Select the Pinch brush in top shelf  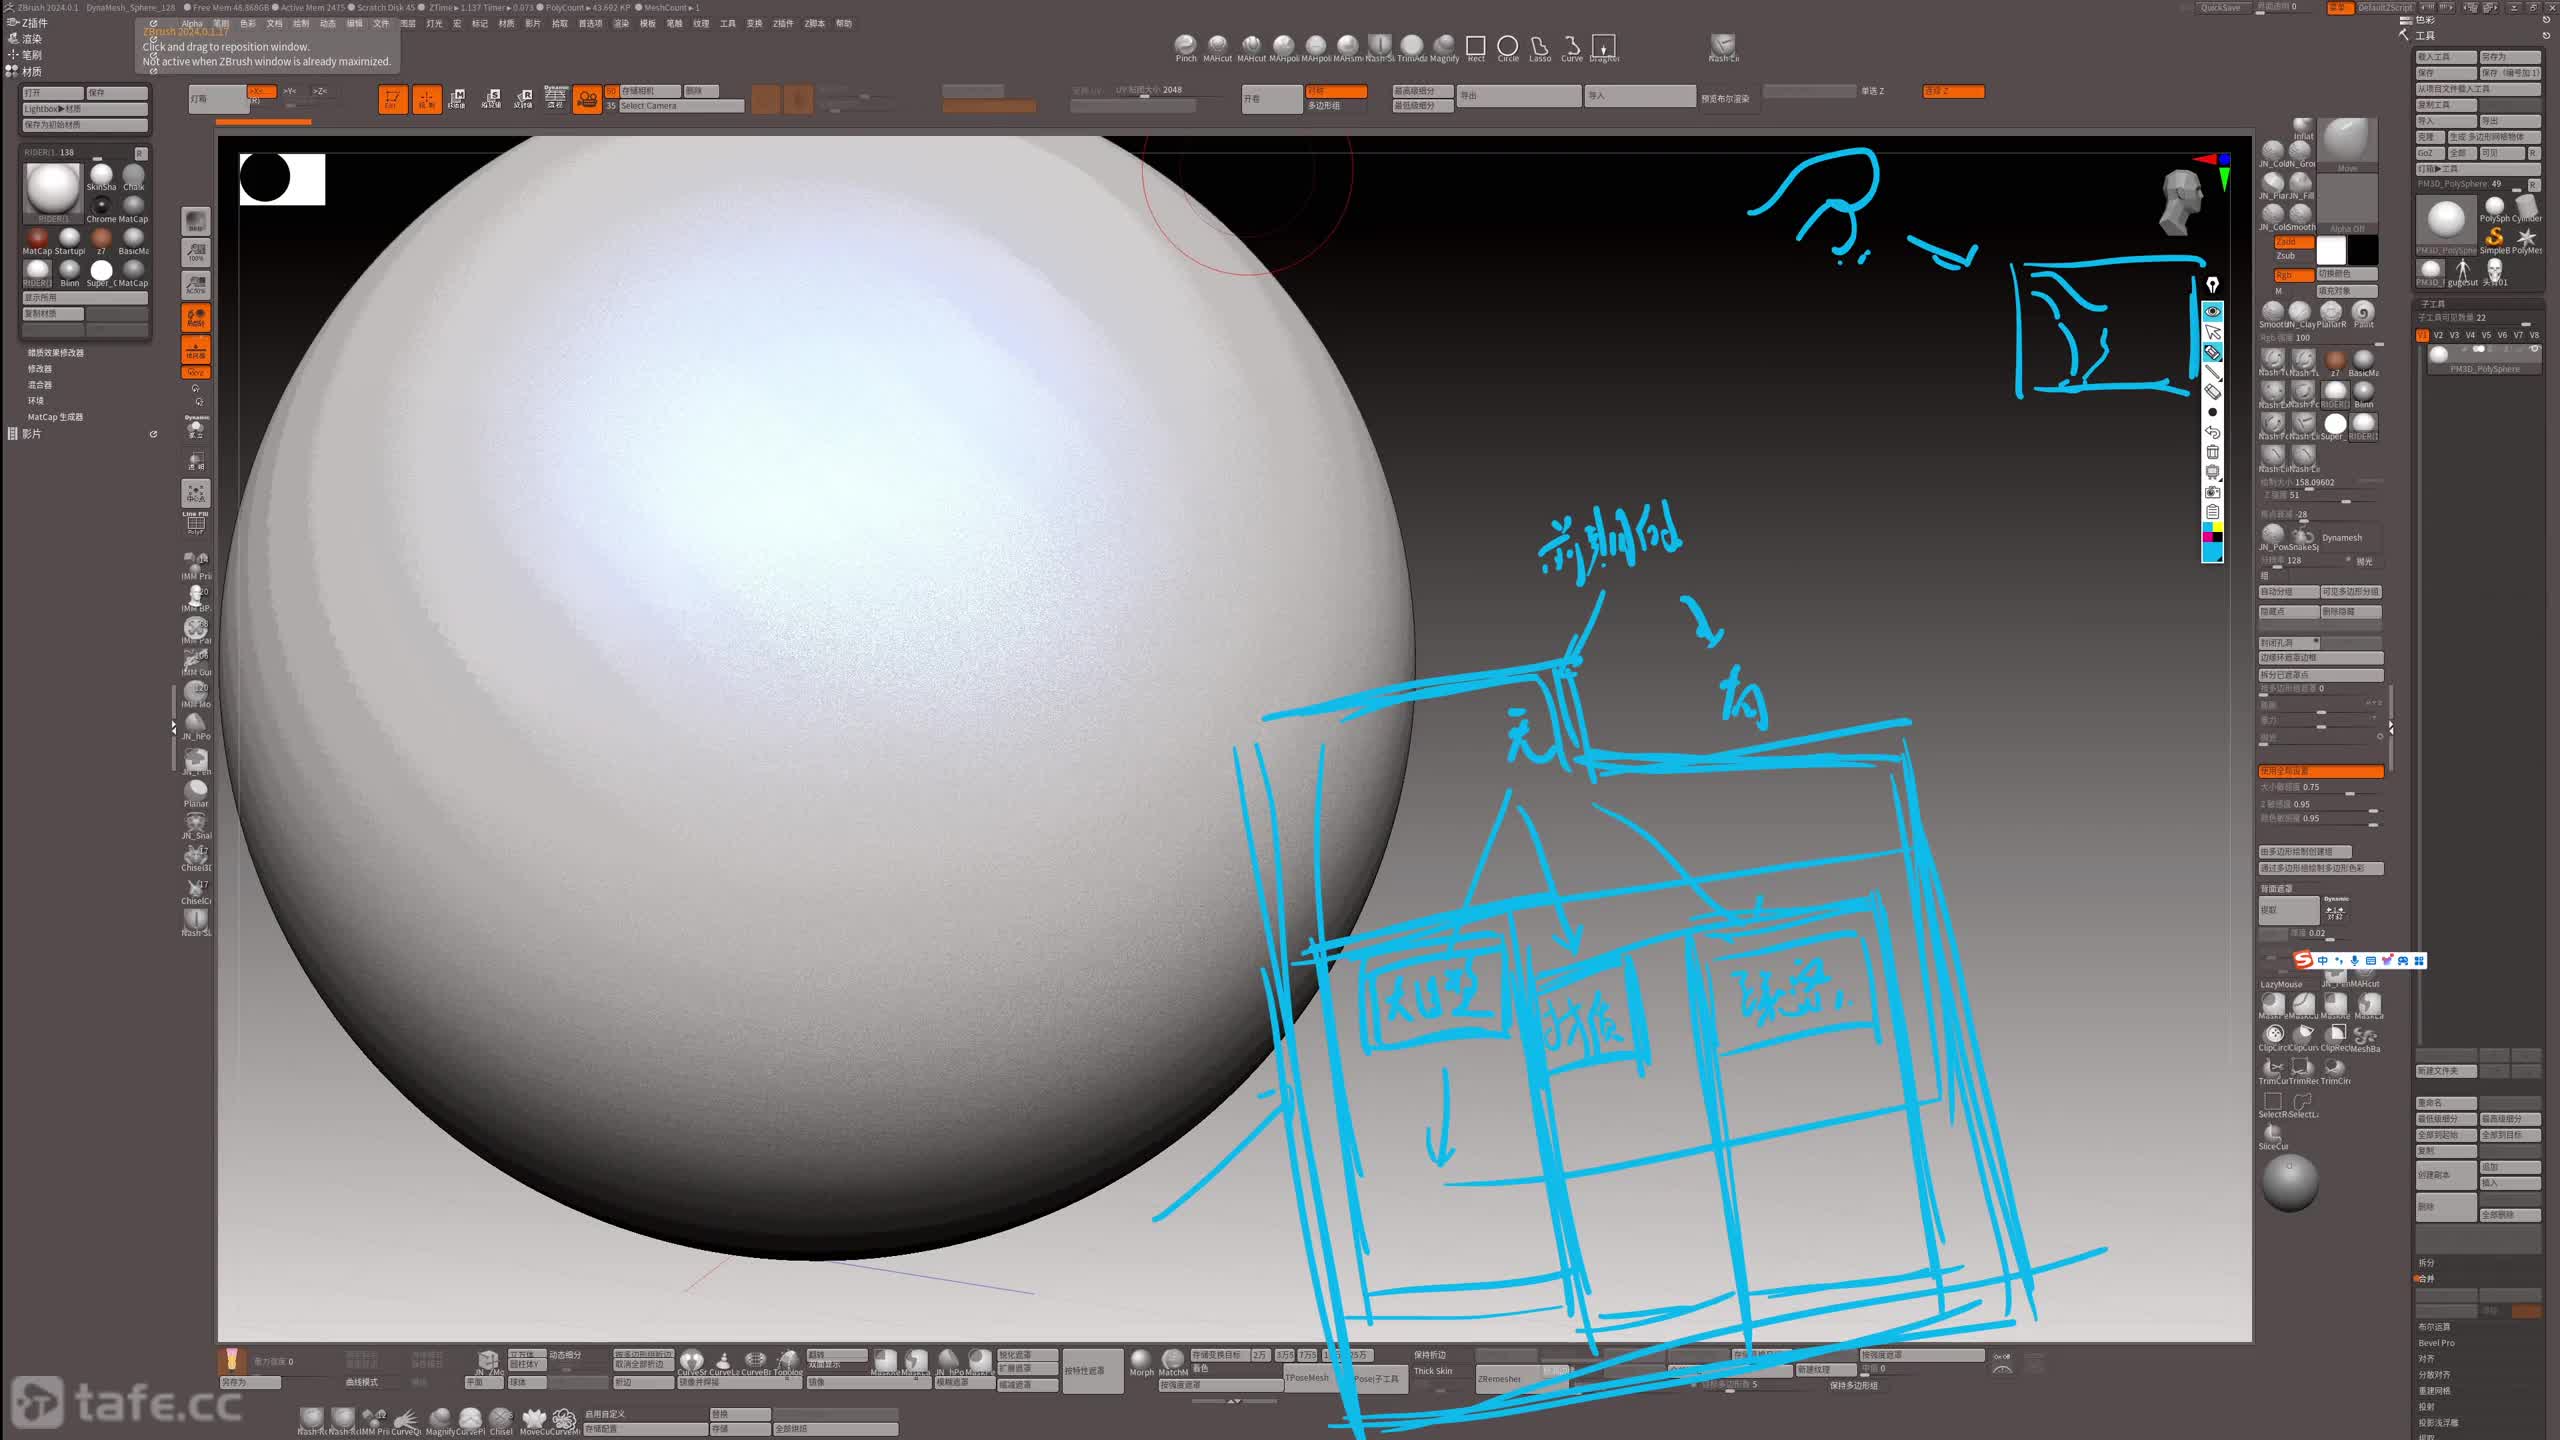pos(1185,45)
